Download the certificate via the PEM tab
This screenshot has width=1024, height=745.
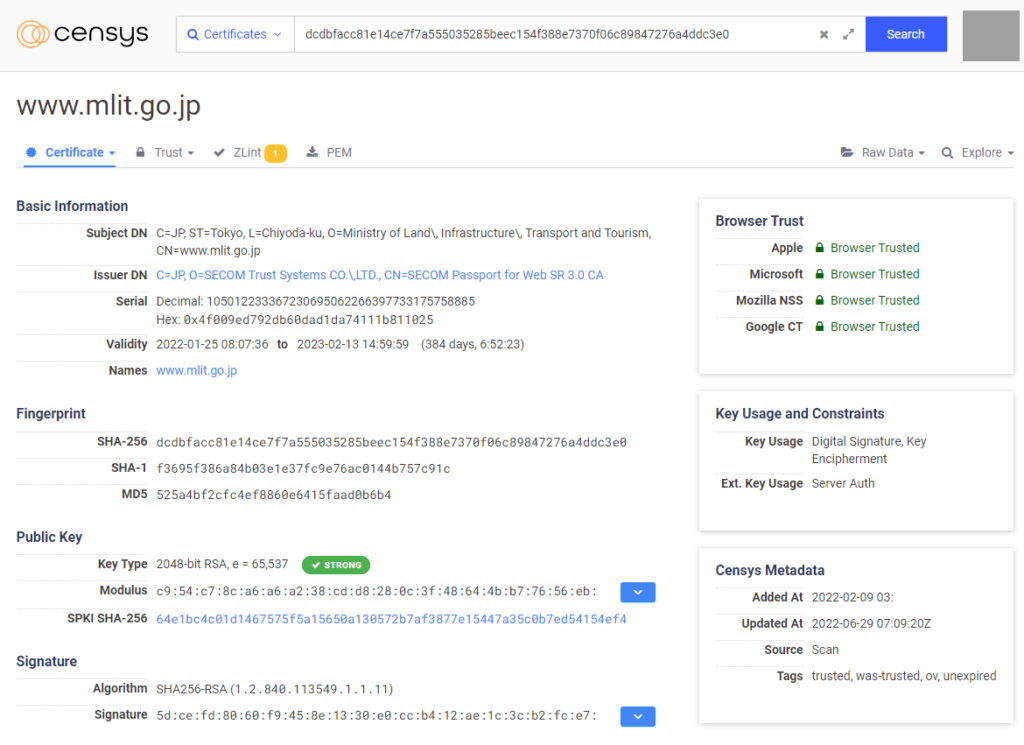coord(329,152)
